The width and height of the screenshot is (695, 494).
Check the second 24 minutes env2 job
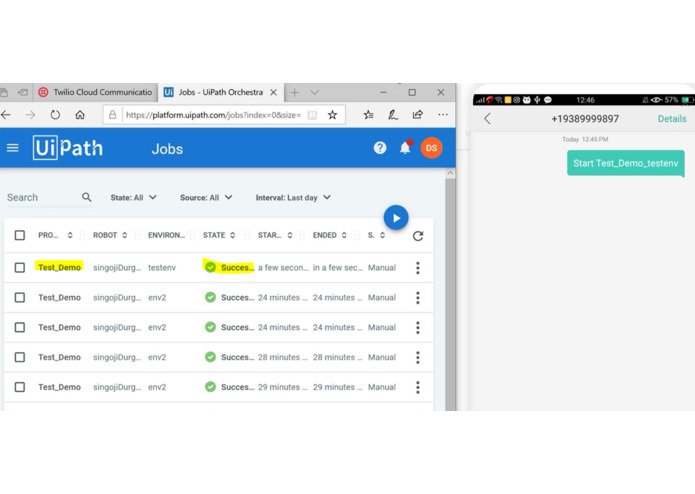20,327
